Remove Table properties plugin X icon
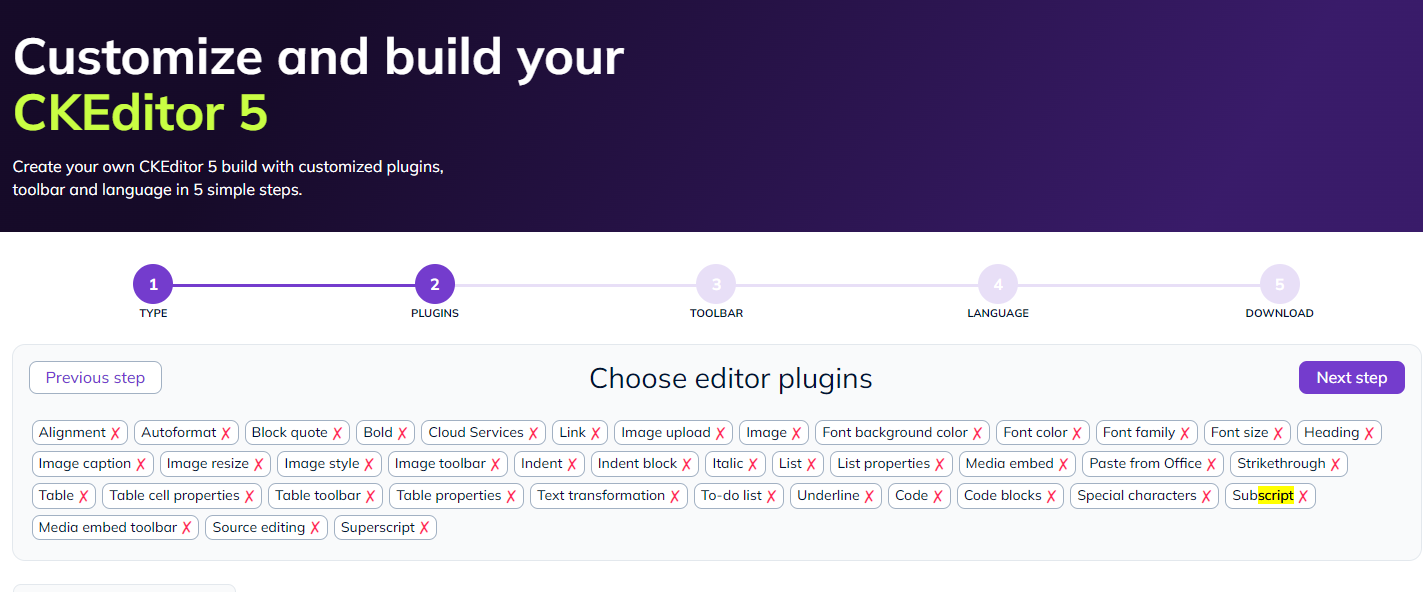1423x592 pixels. click(x=512, y=496)
